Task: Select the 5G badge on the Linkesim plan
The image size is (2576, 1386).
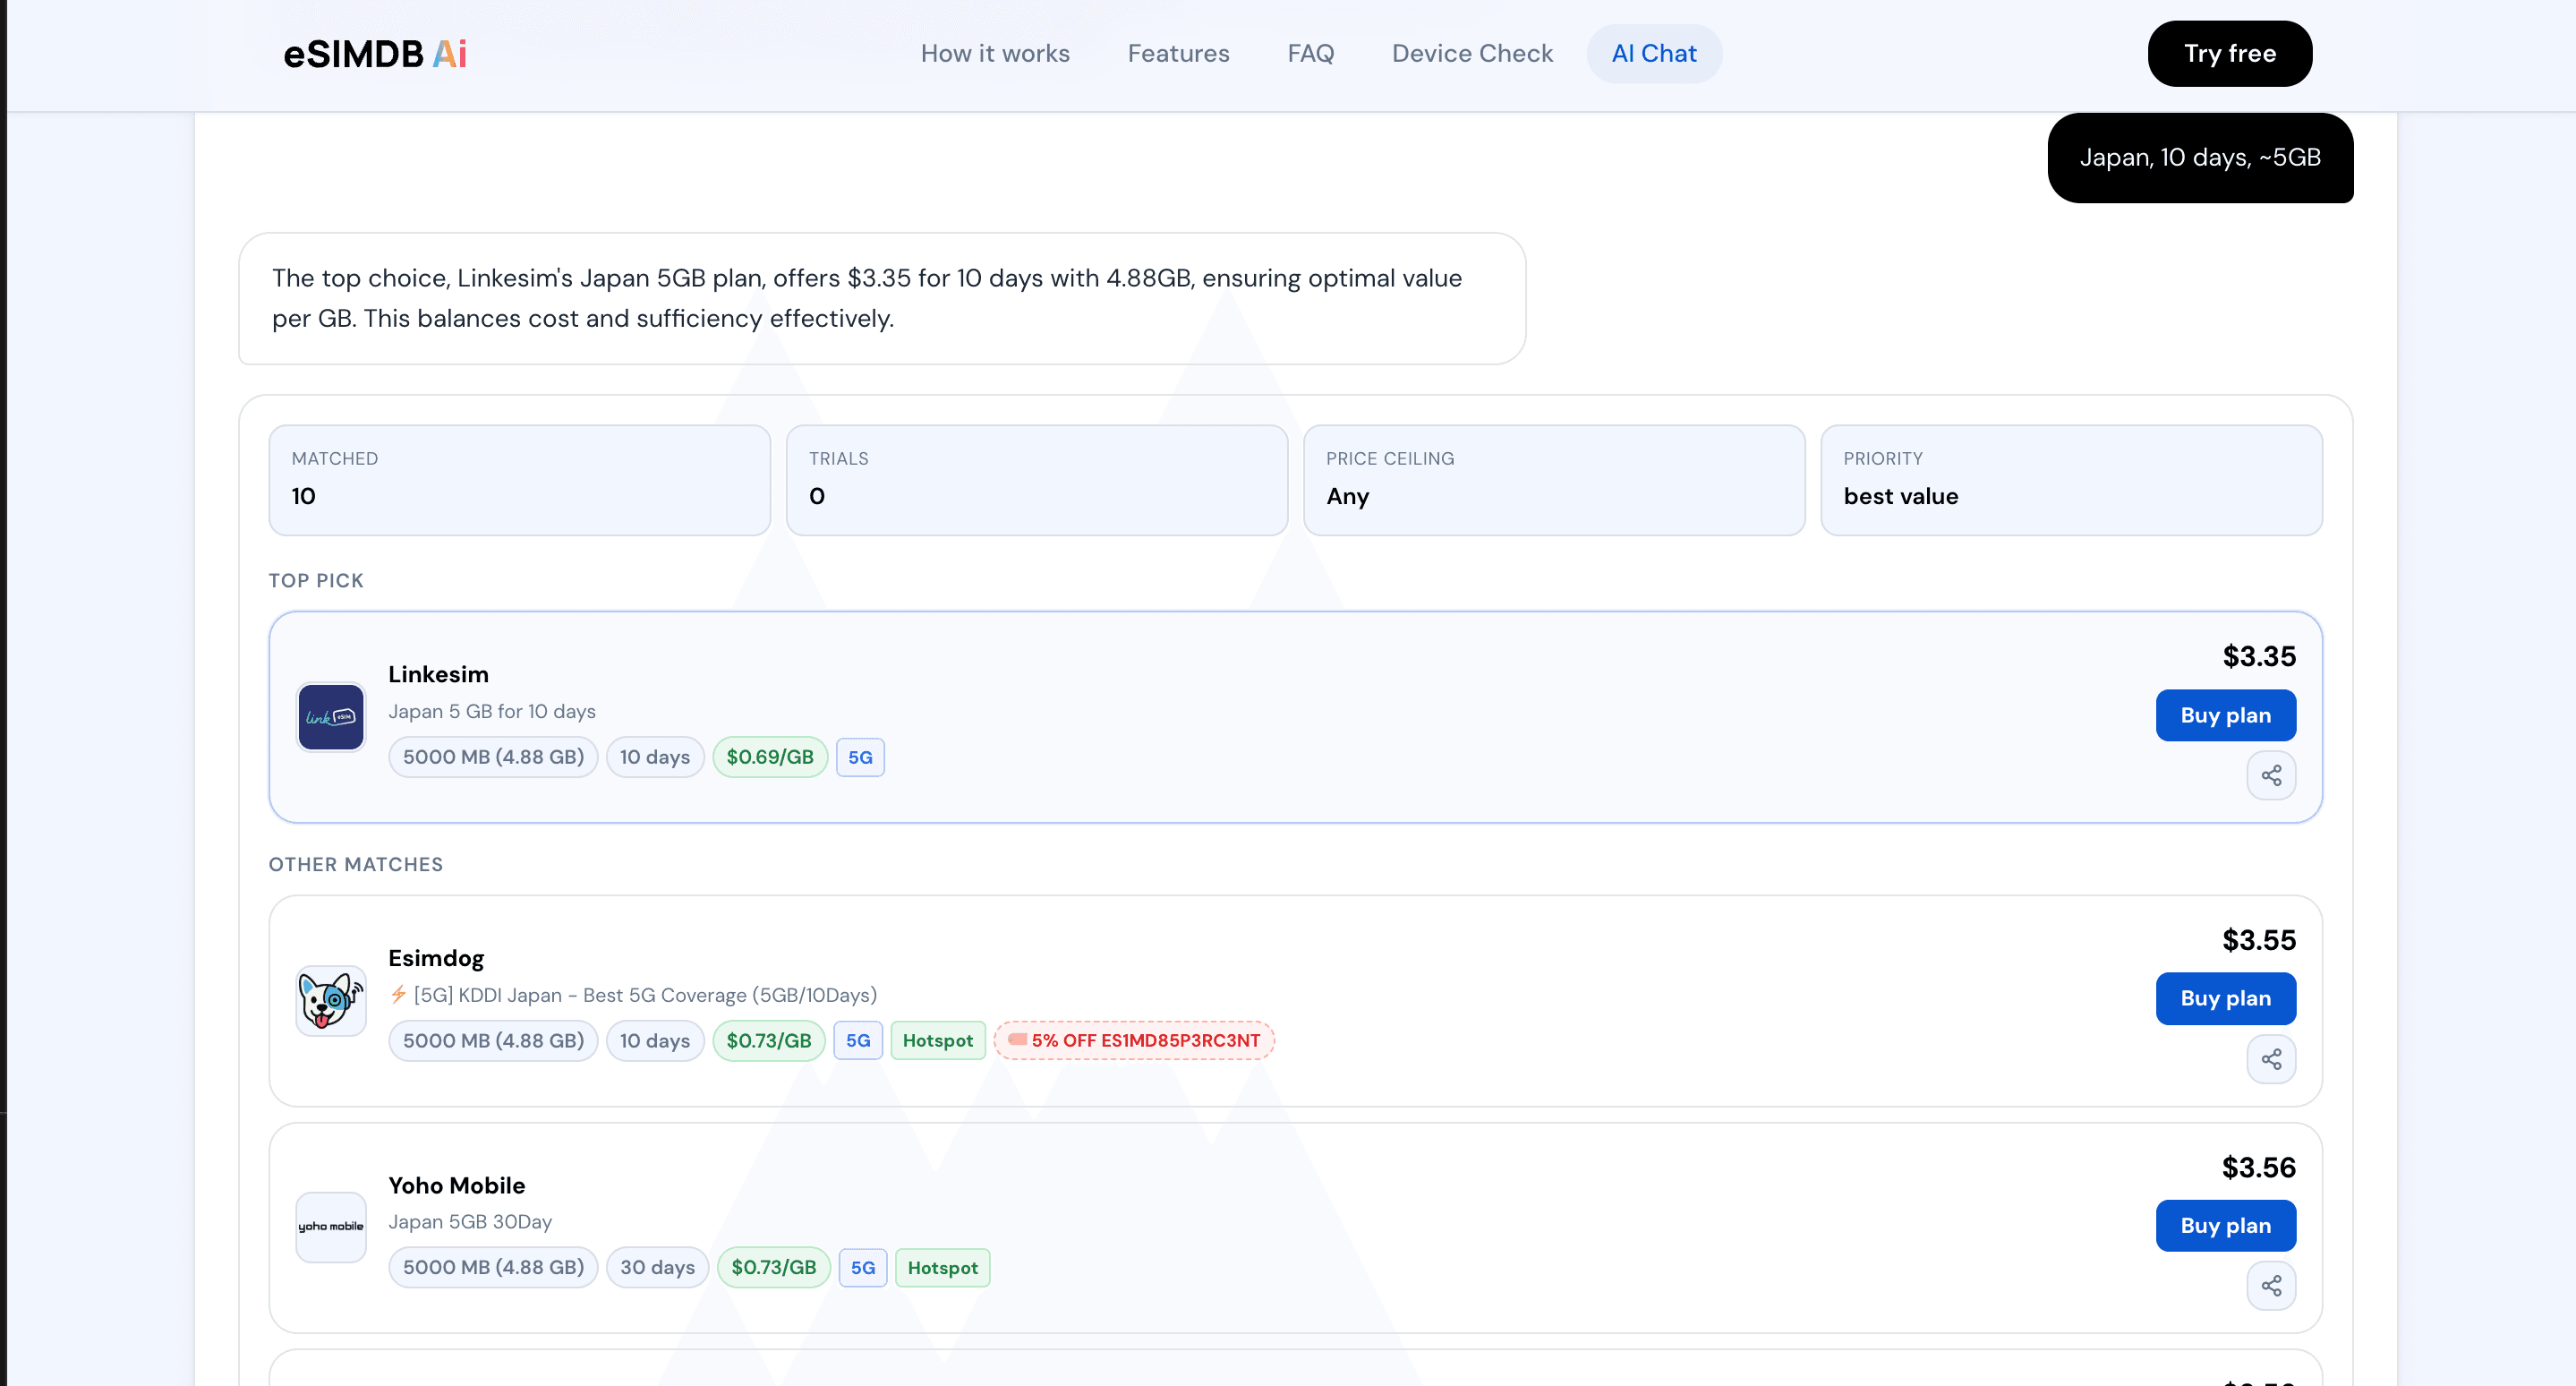Action: tap(860, 757)
